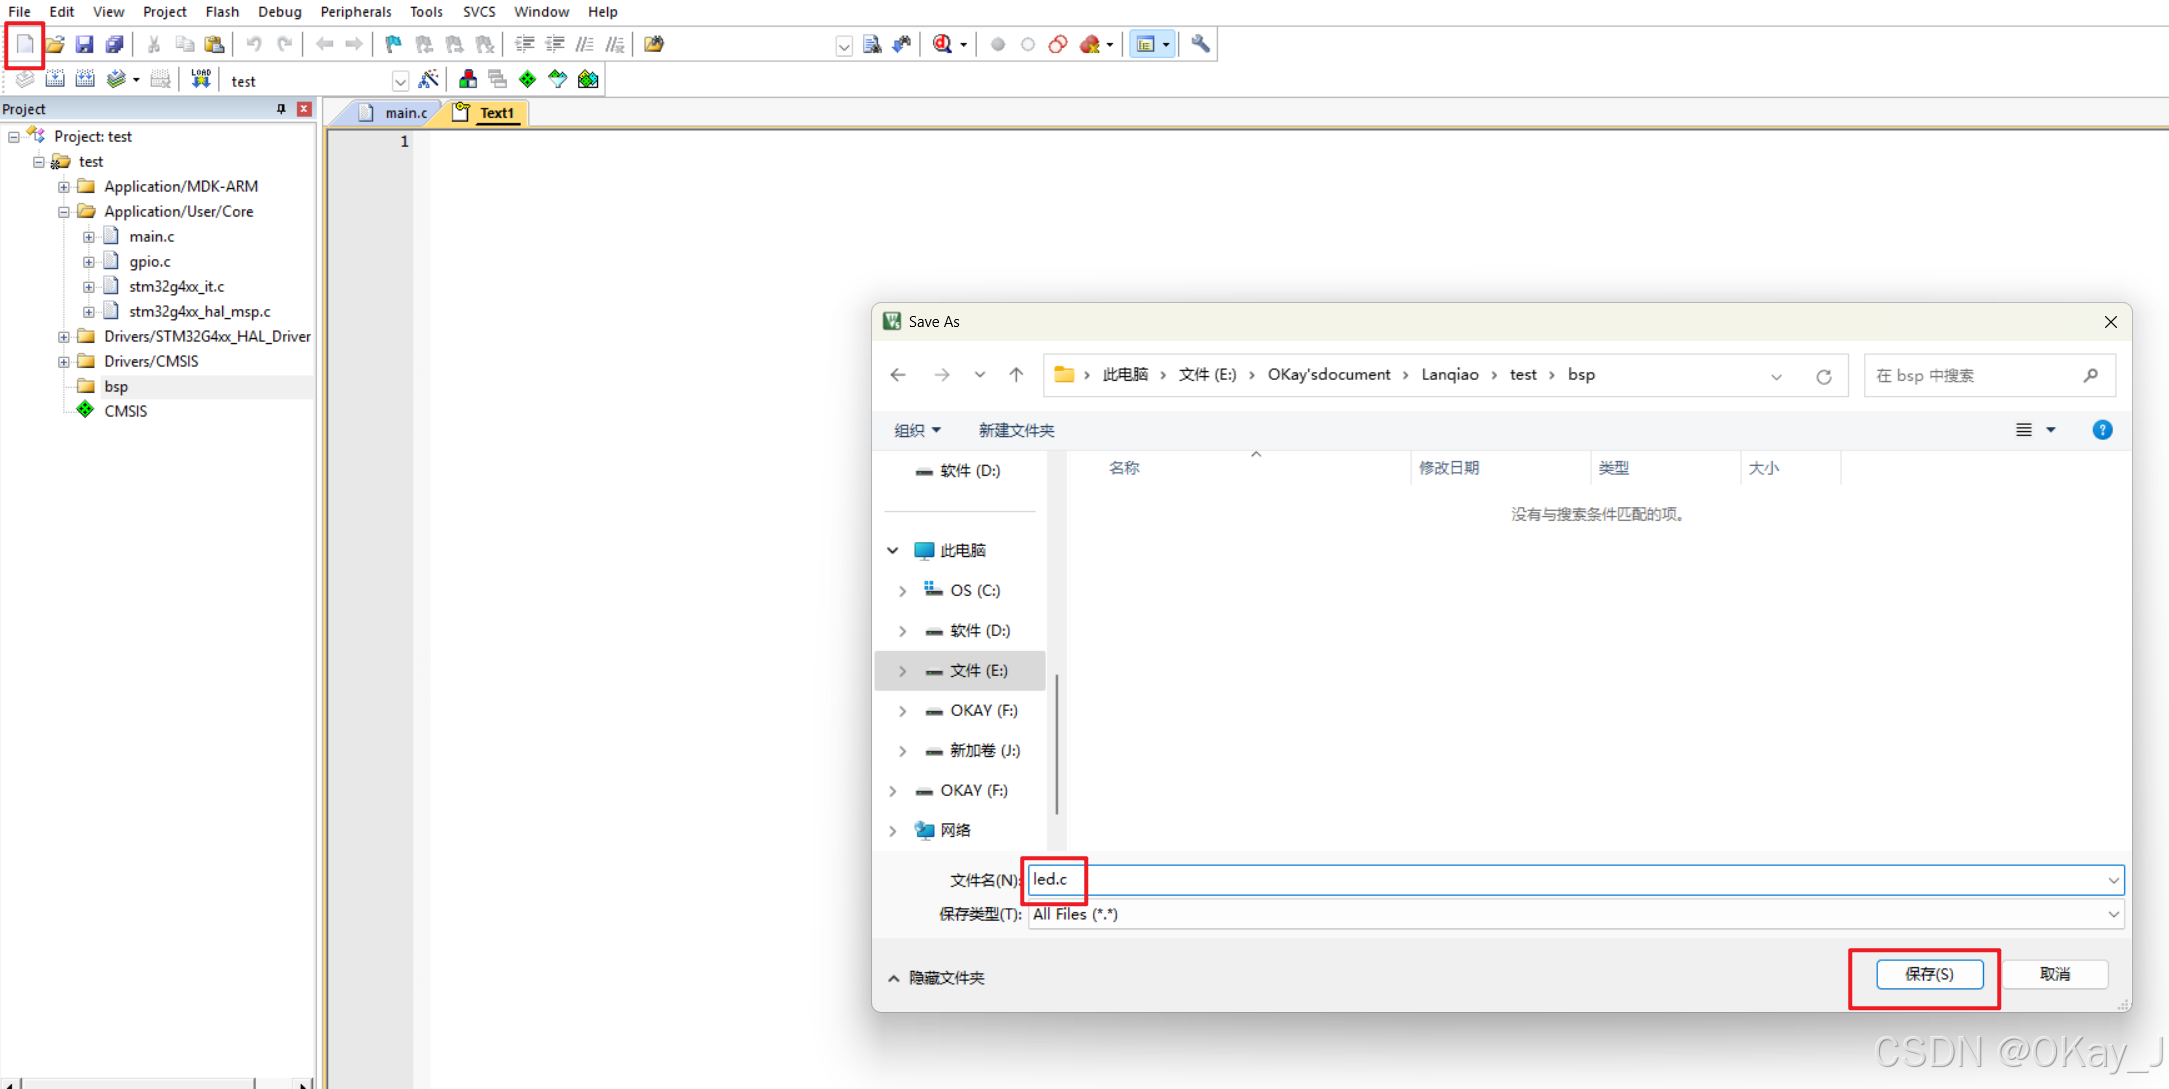Click the 取消 cancel button

pos(2055,974)
